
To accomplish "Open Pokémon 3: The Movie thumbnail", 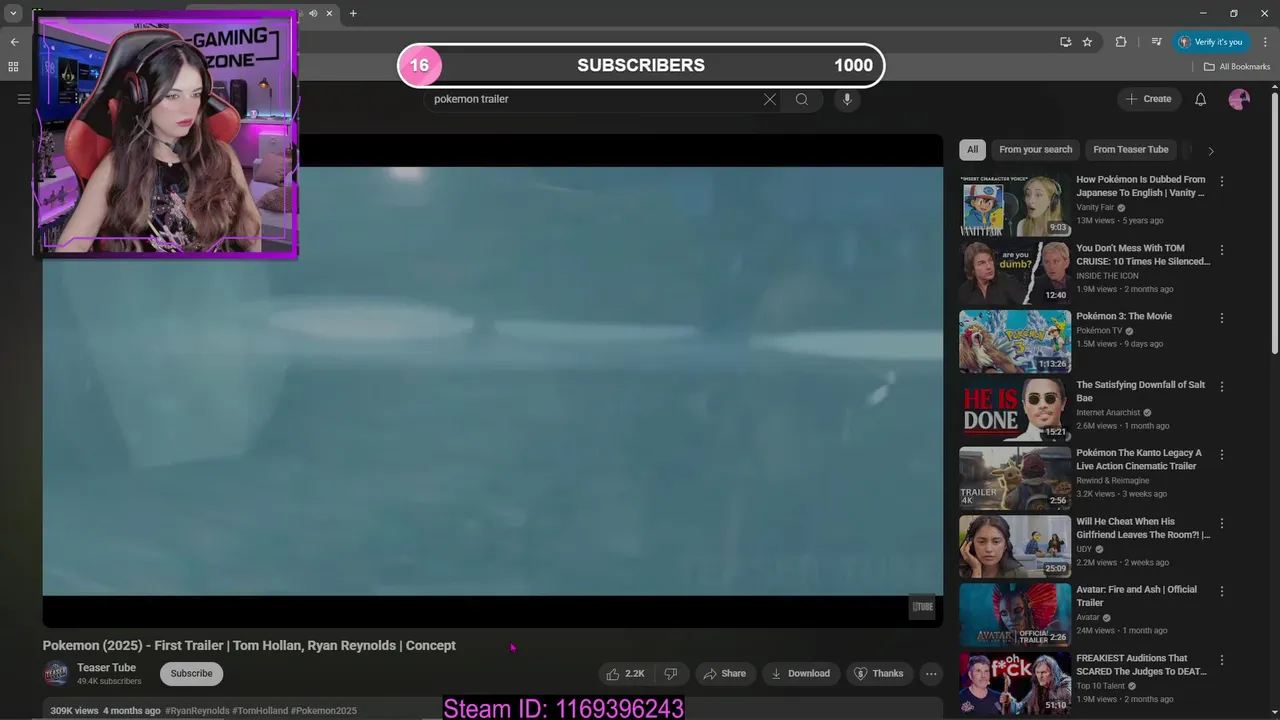I will click(x=1015, y=342).
